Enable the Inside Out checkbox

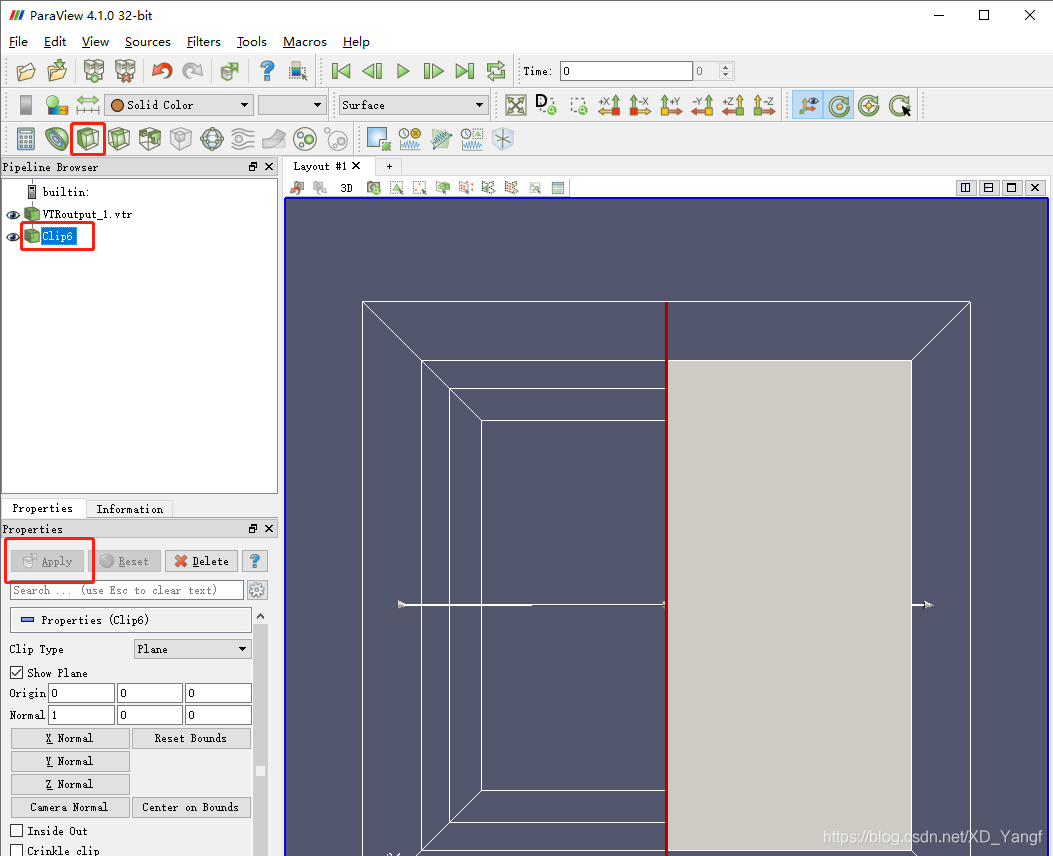point(17,830)
